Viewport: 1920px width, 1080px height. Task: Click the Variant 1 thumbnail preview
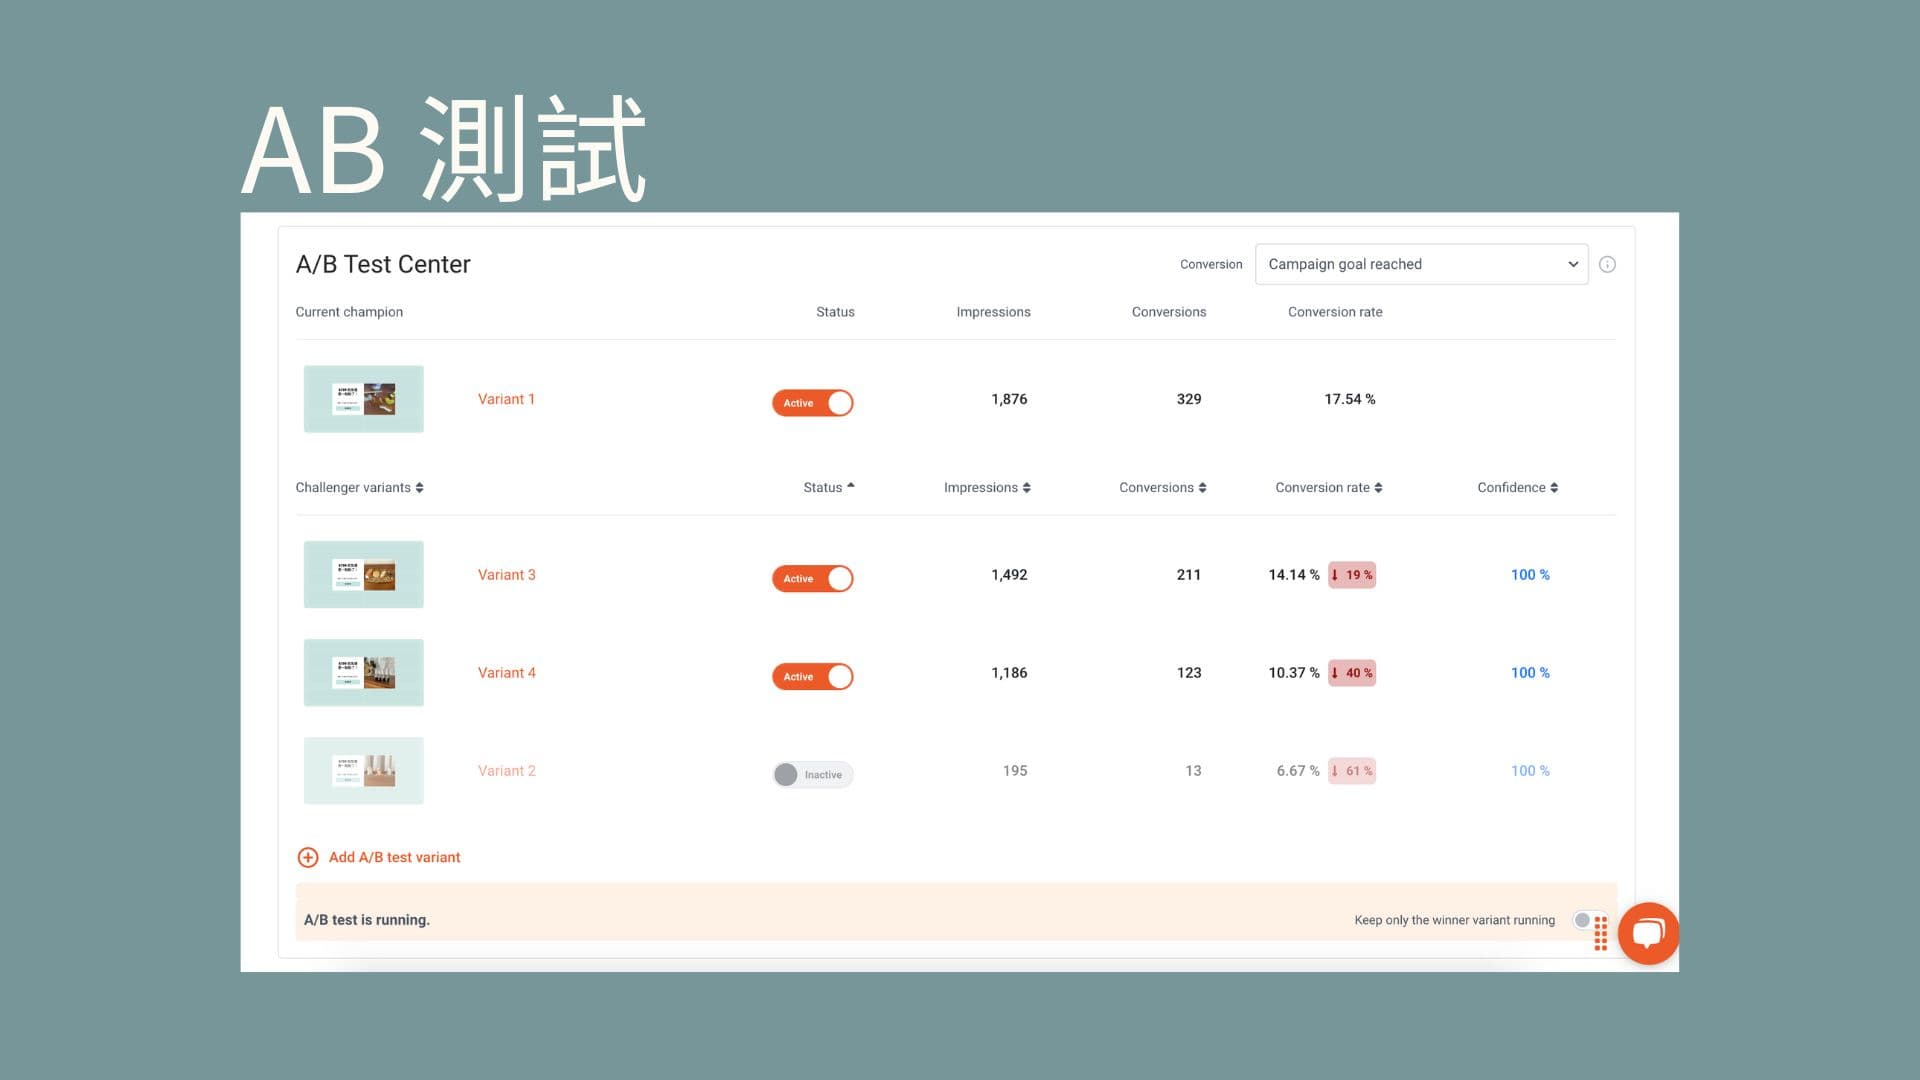pos(363,398)
